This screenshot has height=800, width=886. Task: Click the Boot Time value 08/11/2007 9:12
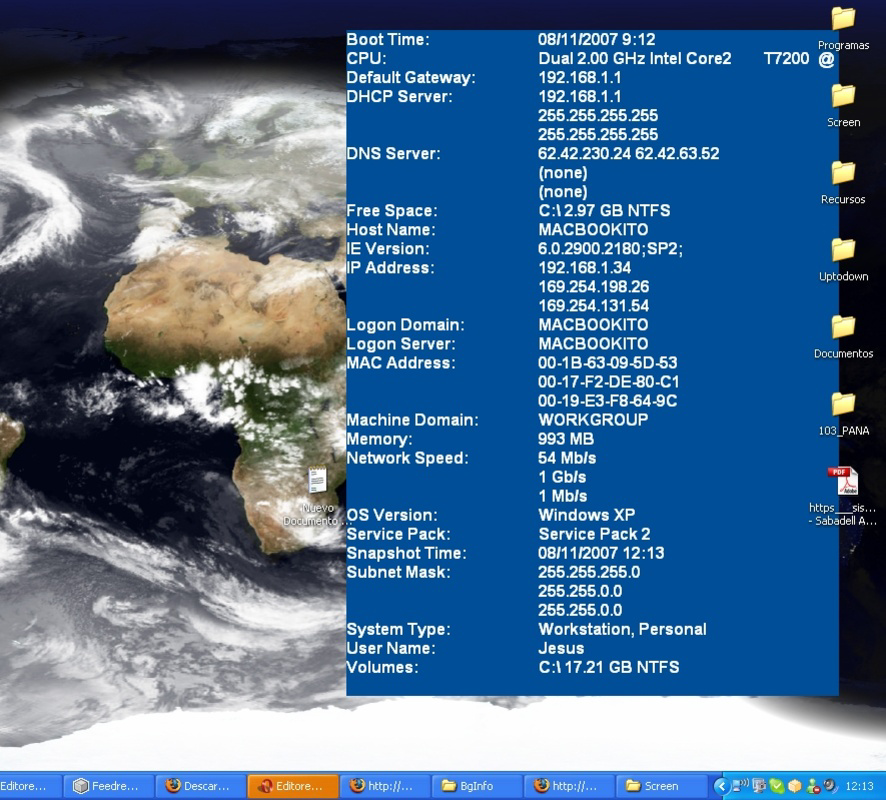[x=597, y=40]
